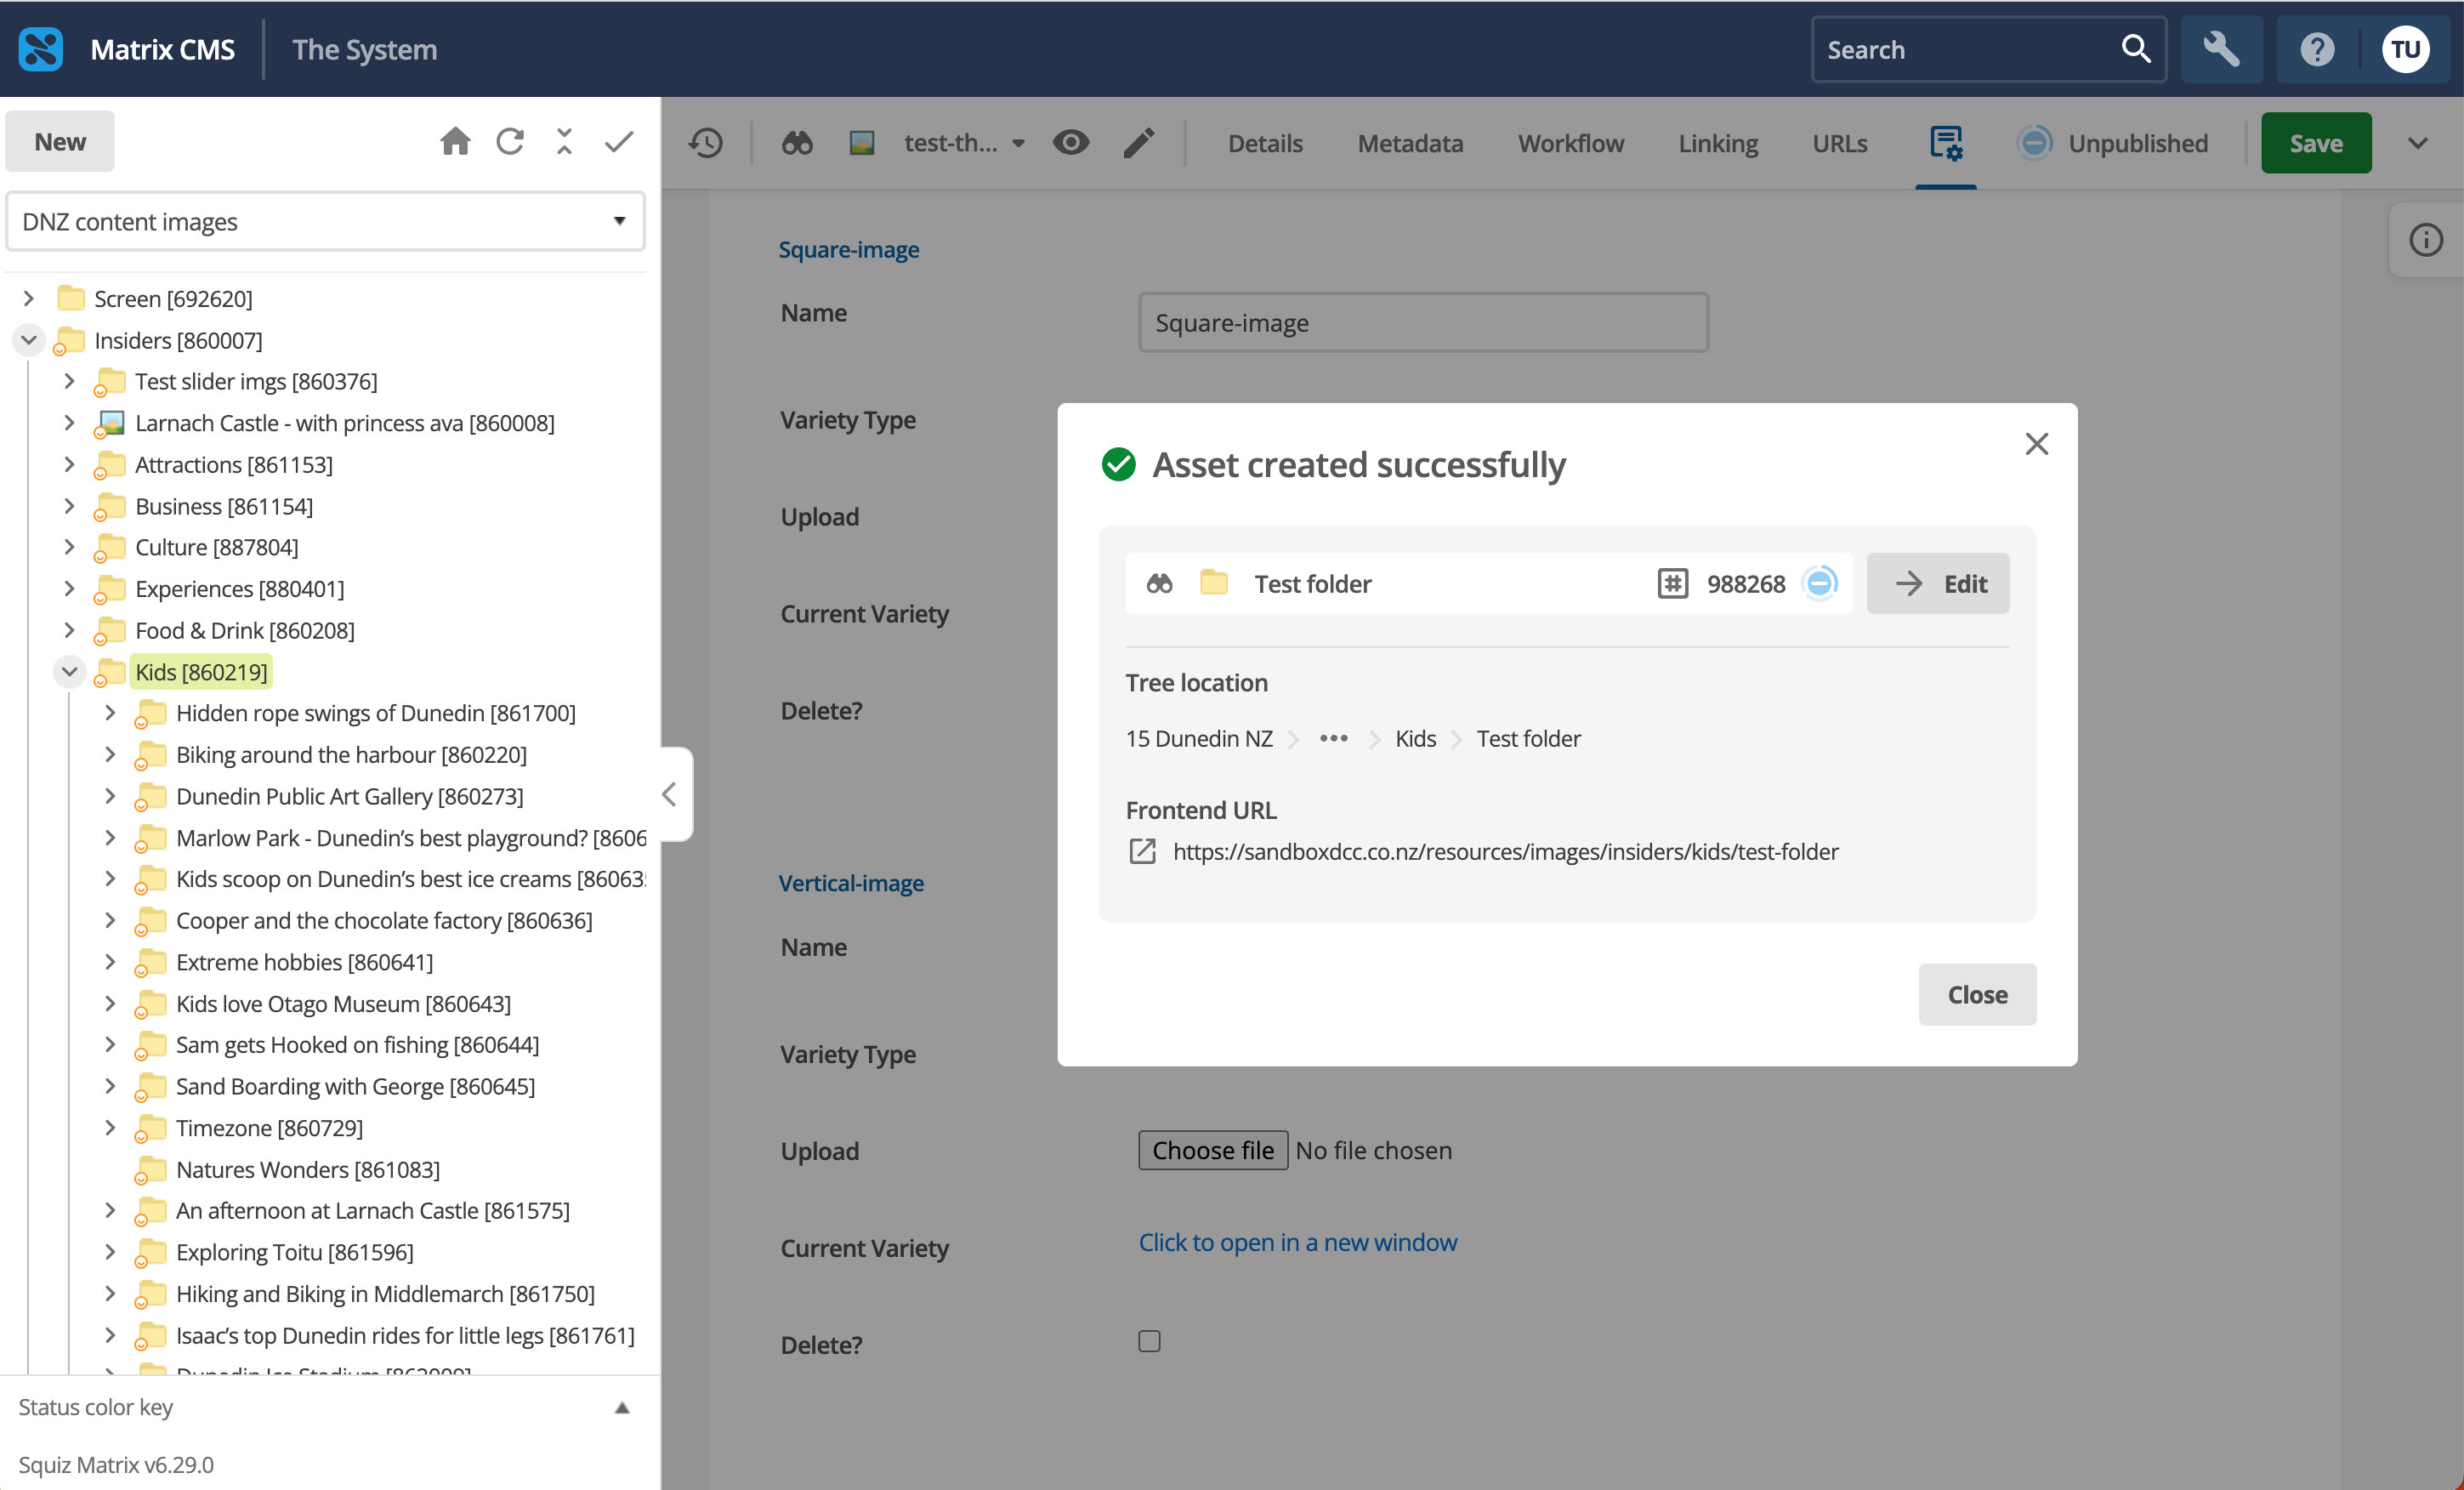Click the 15 Dunedin NZ breadcrumb

1199,738
